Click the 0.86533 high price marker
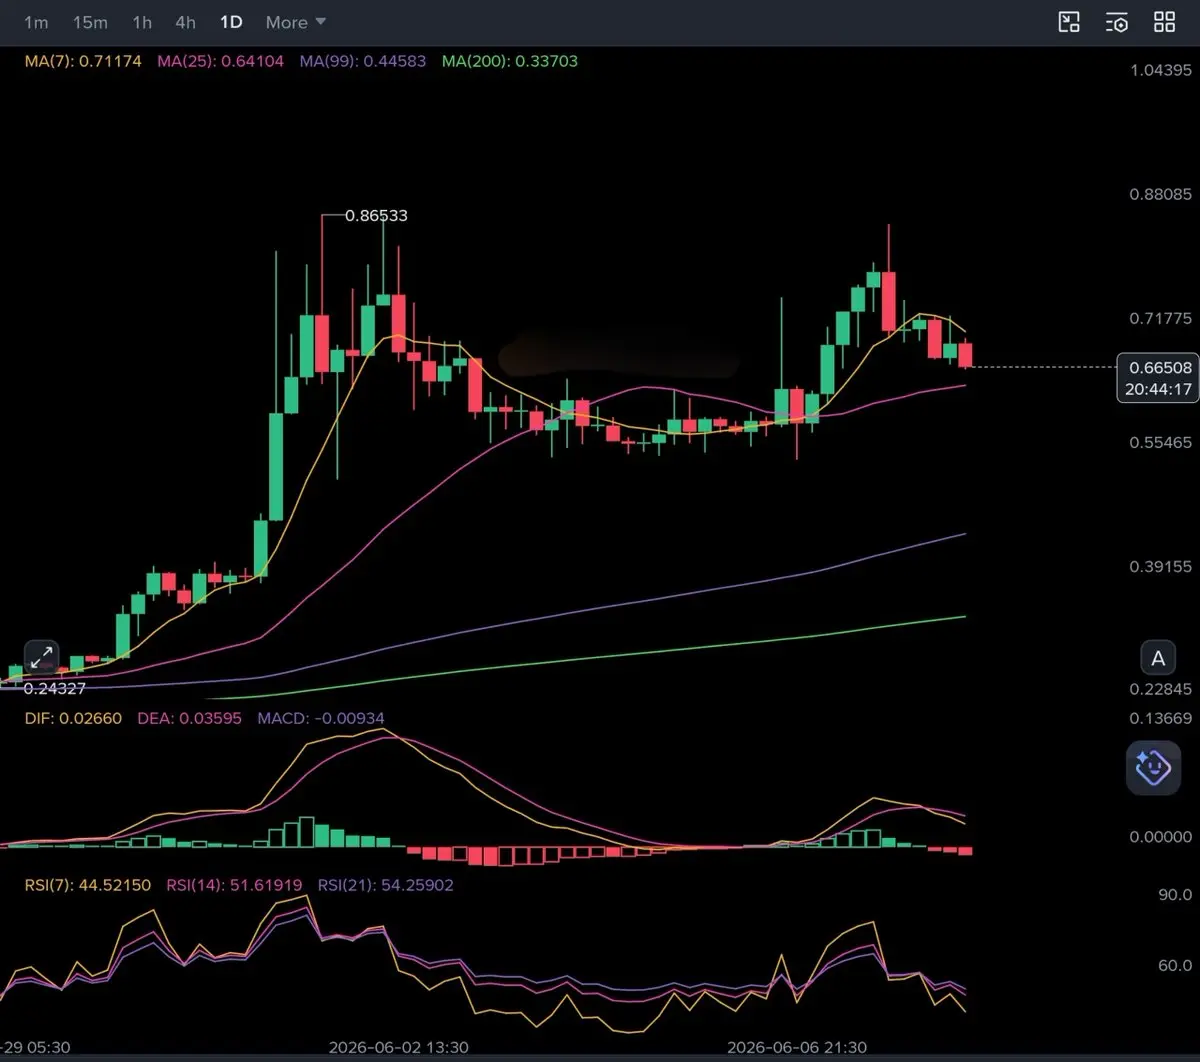The width and height of the screenshot is (1200, 1062). coord(376,215)
